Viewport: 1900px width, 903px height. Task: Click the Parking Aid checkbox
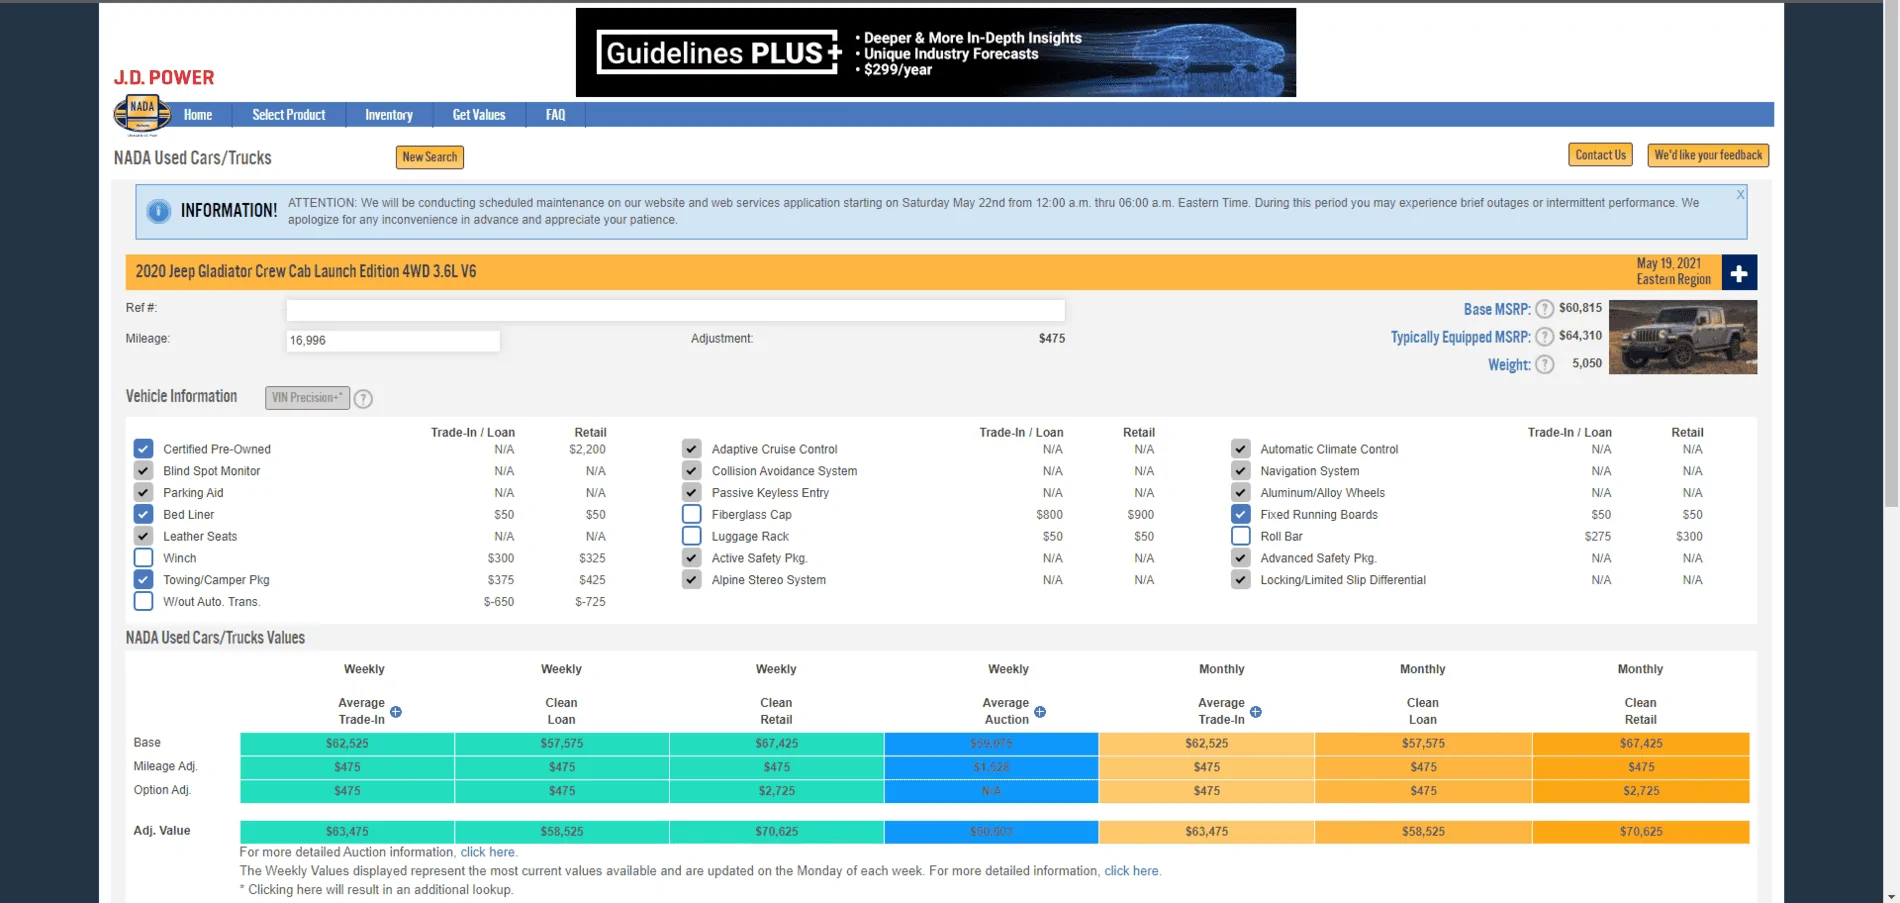[x=143, y=493]
